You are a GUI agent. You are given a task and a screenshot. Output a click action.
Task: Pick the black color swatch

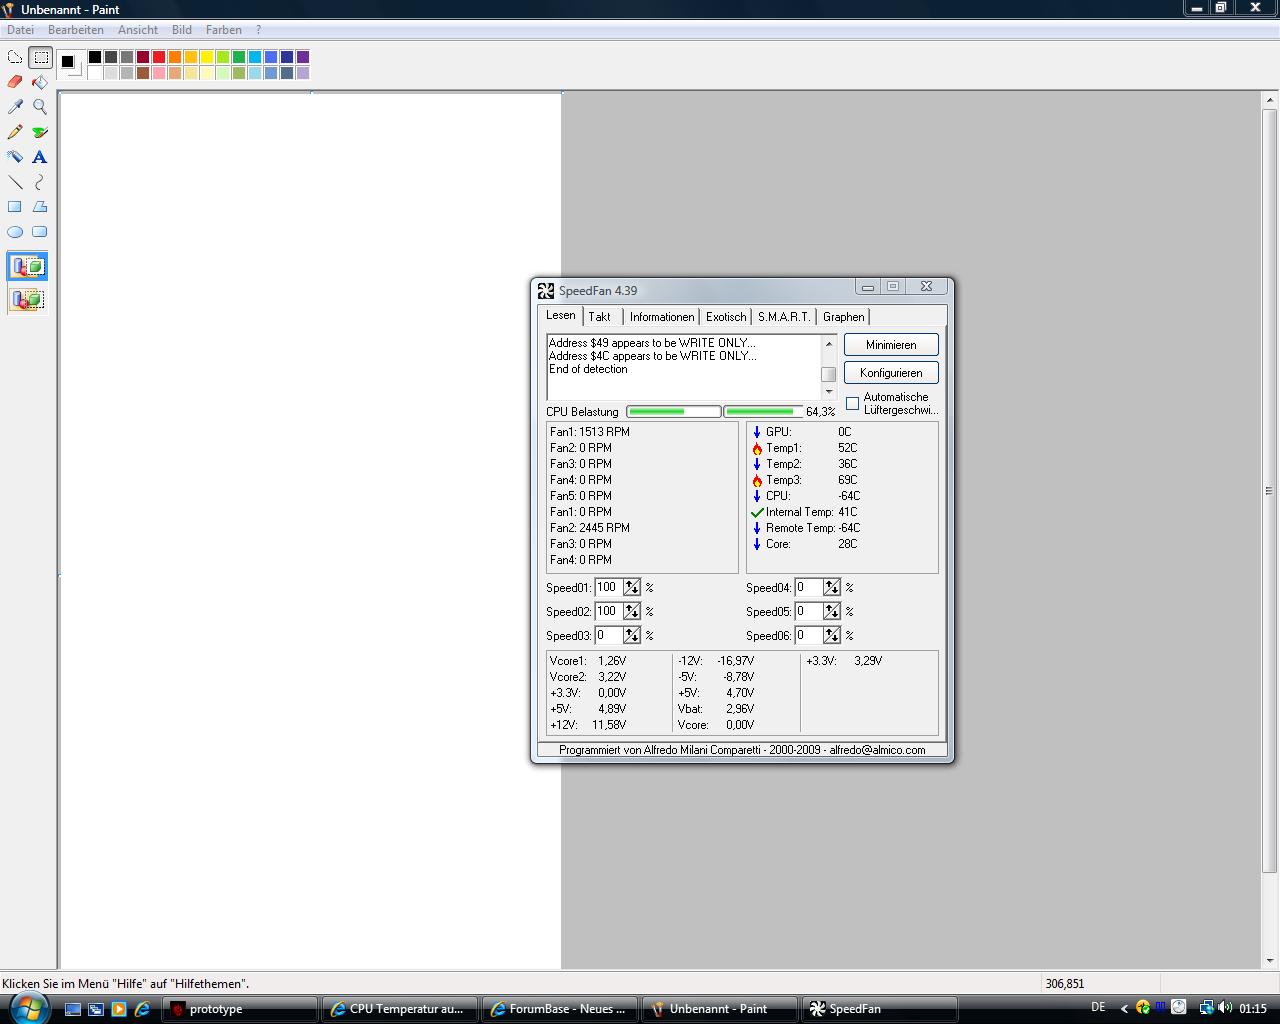click(x=95, y=57)
